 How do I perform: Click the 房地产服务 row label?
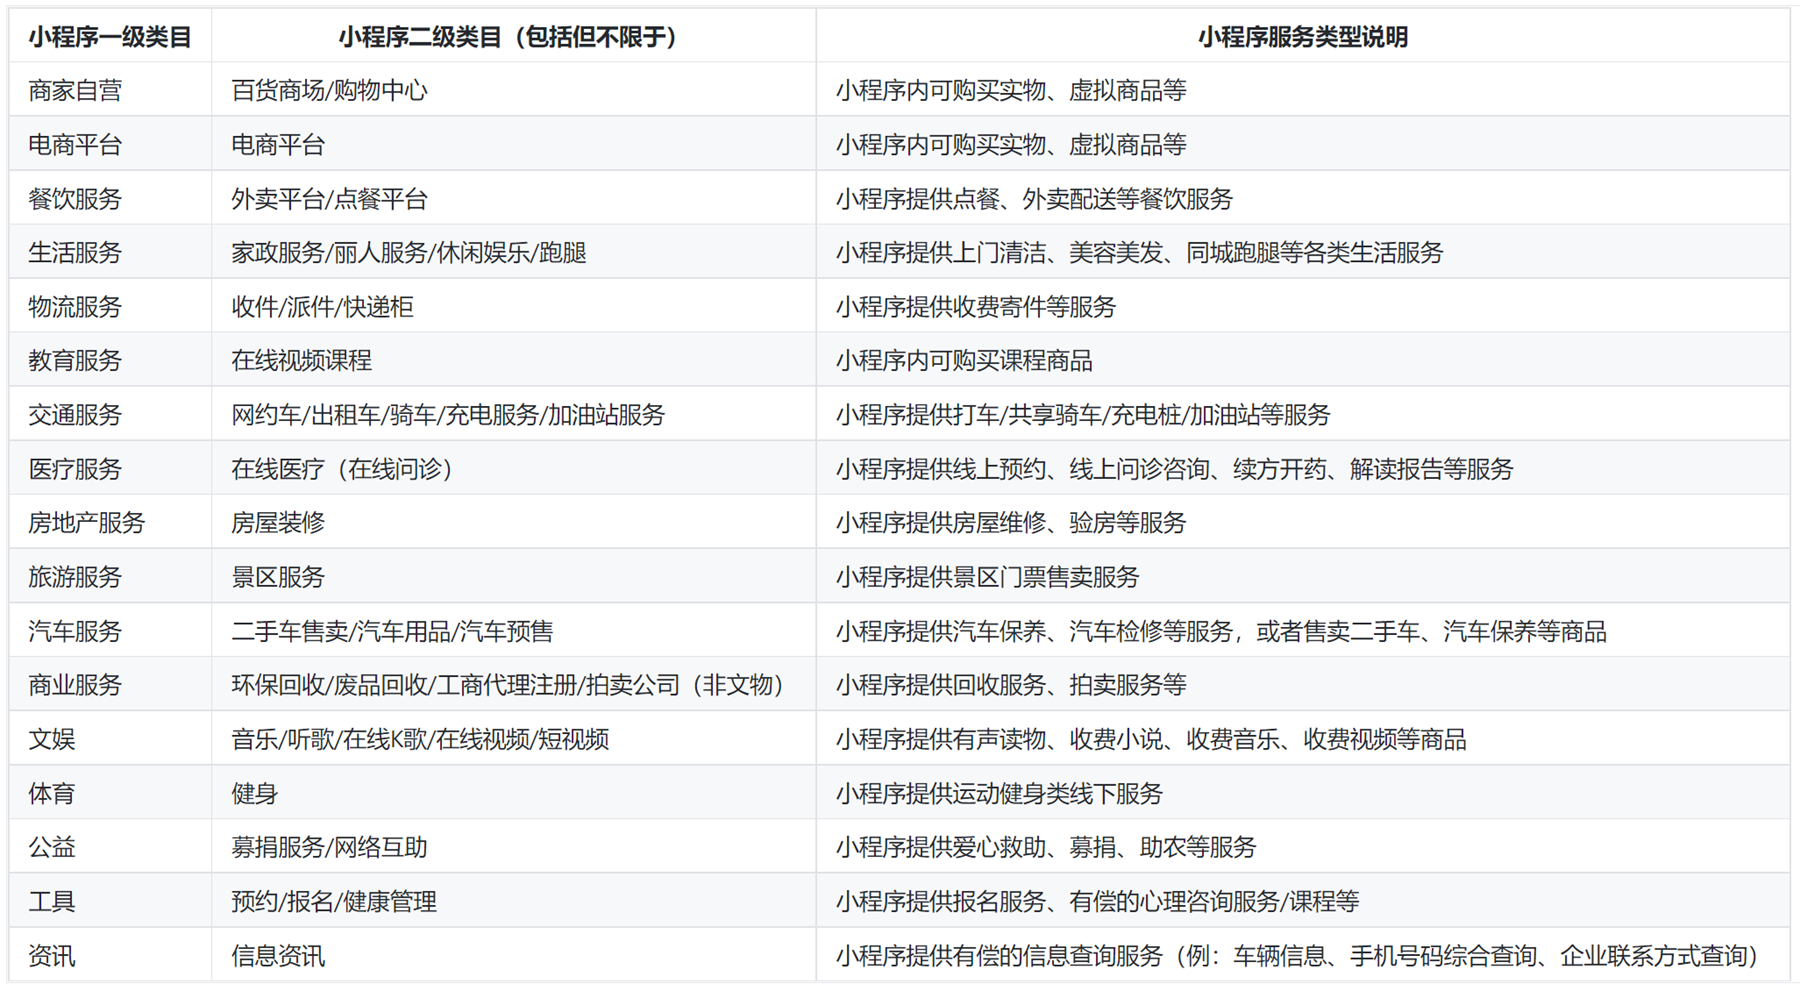click(x=85, y=522)
